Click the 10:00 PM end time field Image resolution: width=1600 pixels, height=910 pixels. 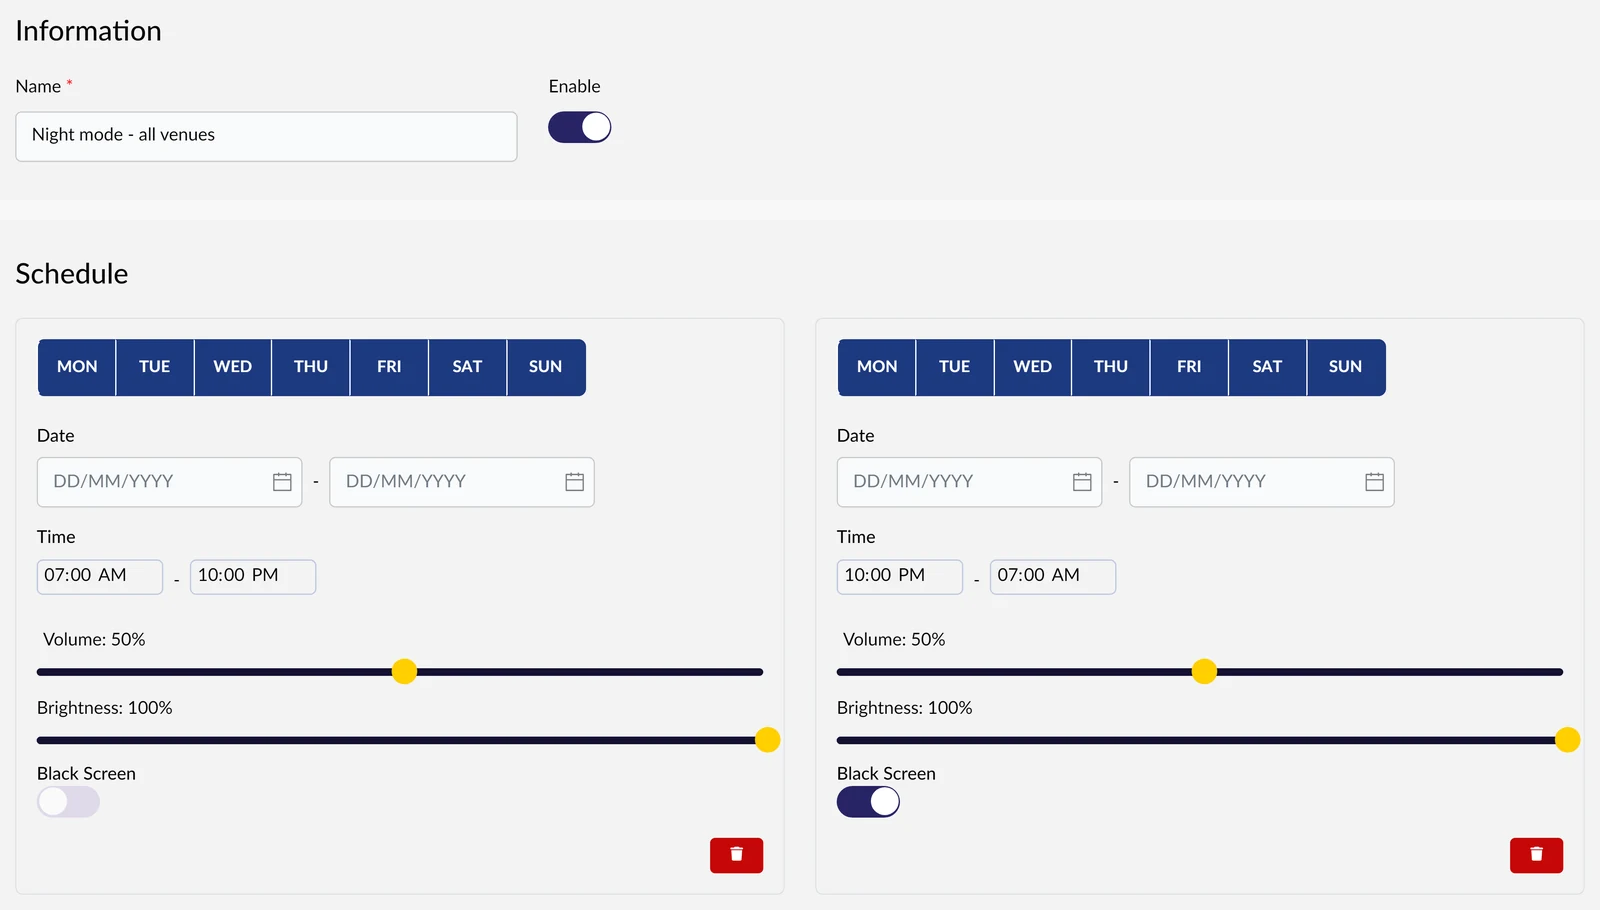point(253,577)
